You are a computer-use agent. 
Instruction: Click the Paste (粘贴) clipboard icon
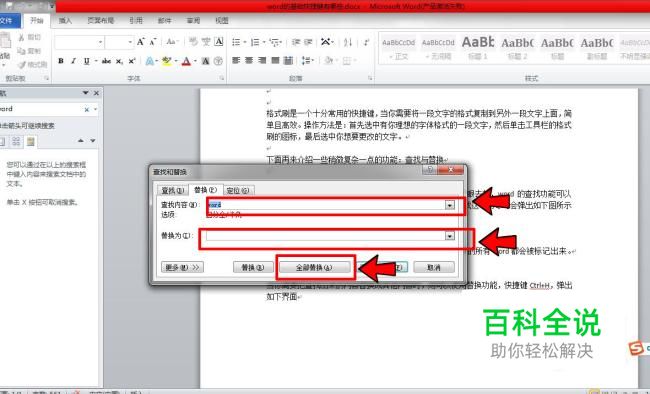pos(5,41)
